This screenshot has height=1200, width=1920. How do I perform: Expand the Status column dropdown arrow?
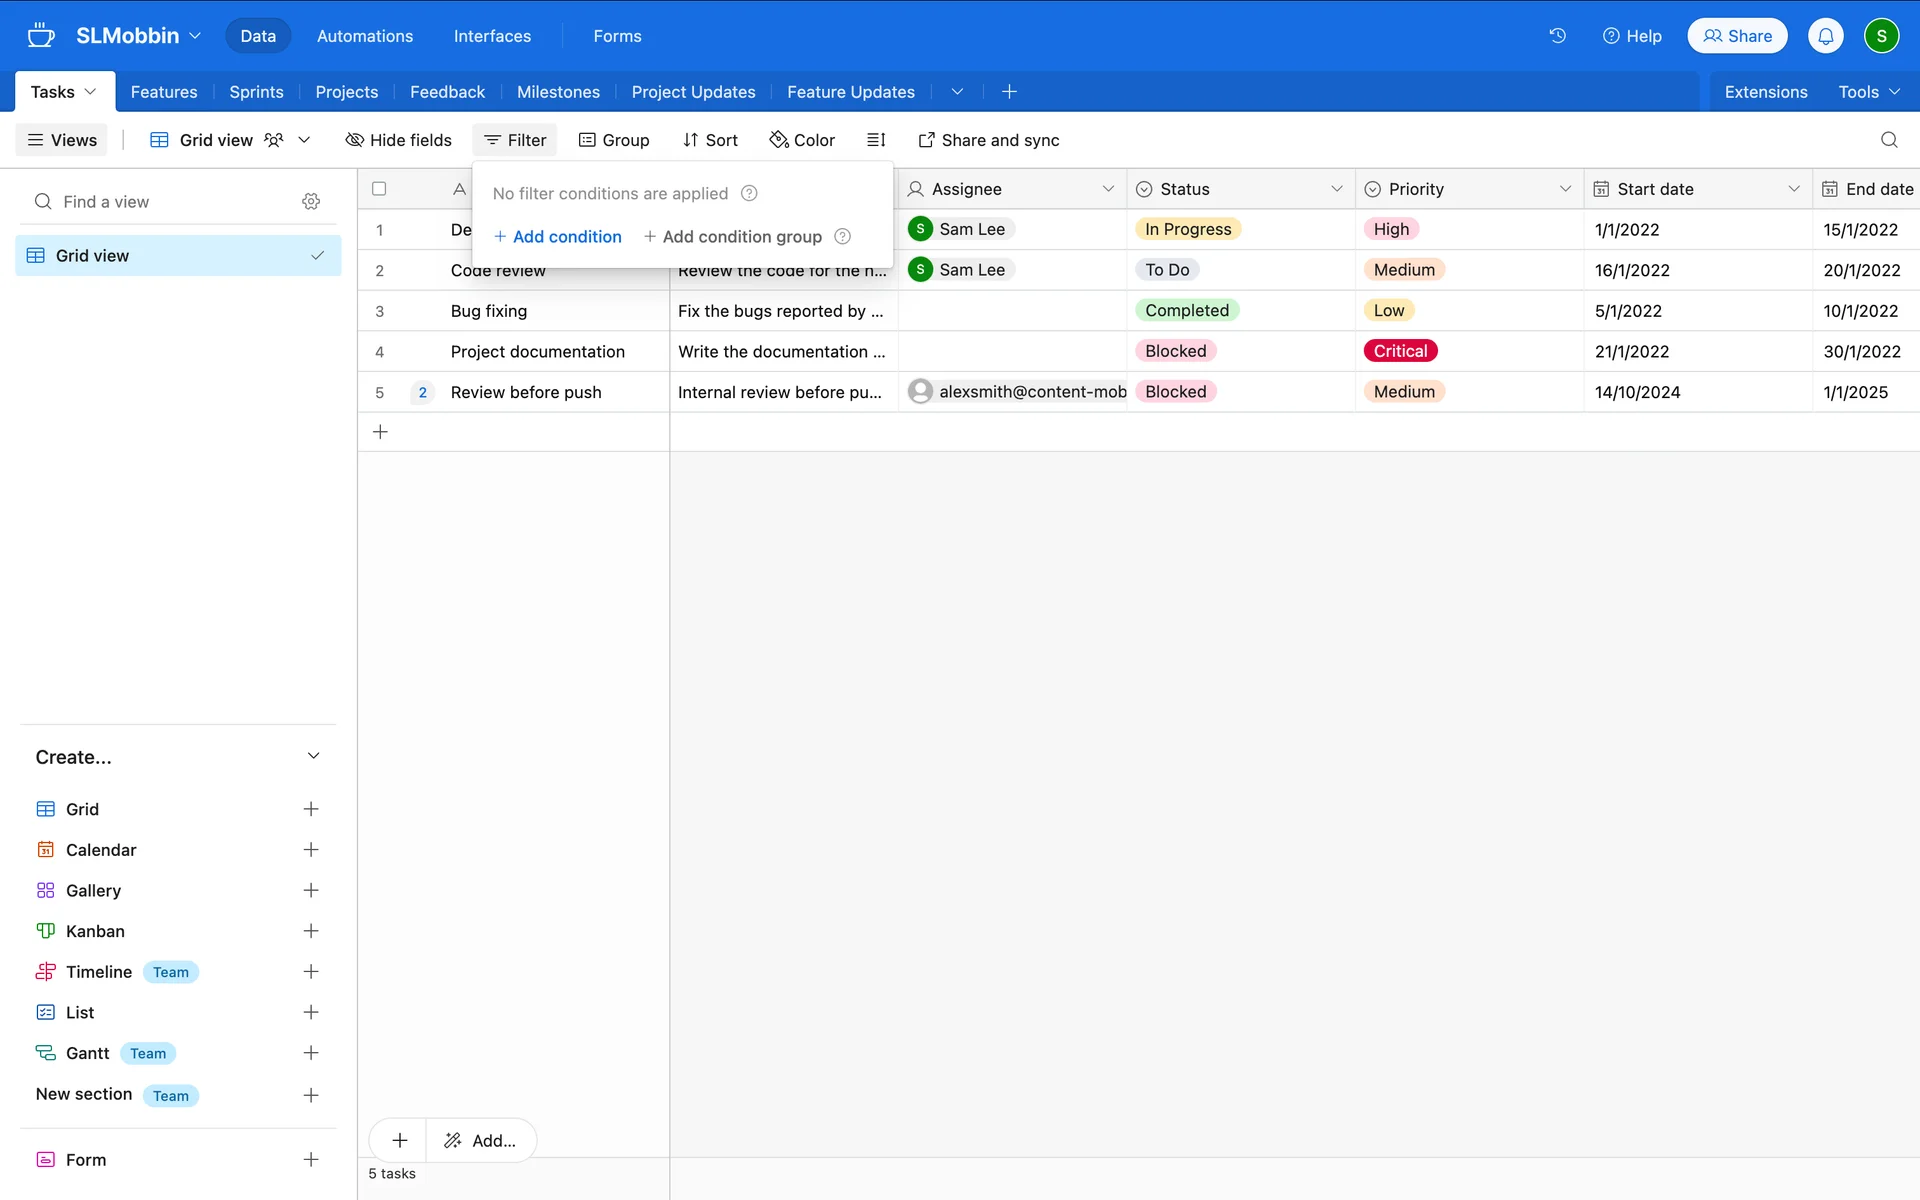(x=1336, y=189)
